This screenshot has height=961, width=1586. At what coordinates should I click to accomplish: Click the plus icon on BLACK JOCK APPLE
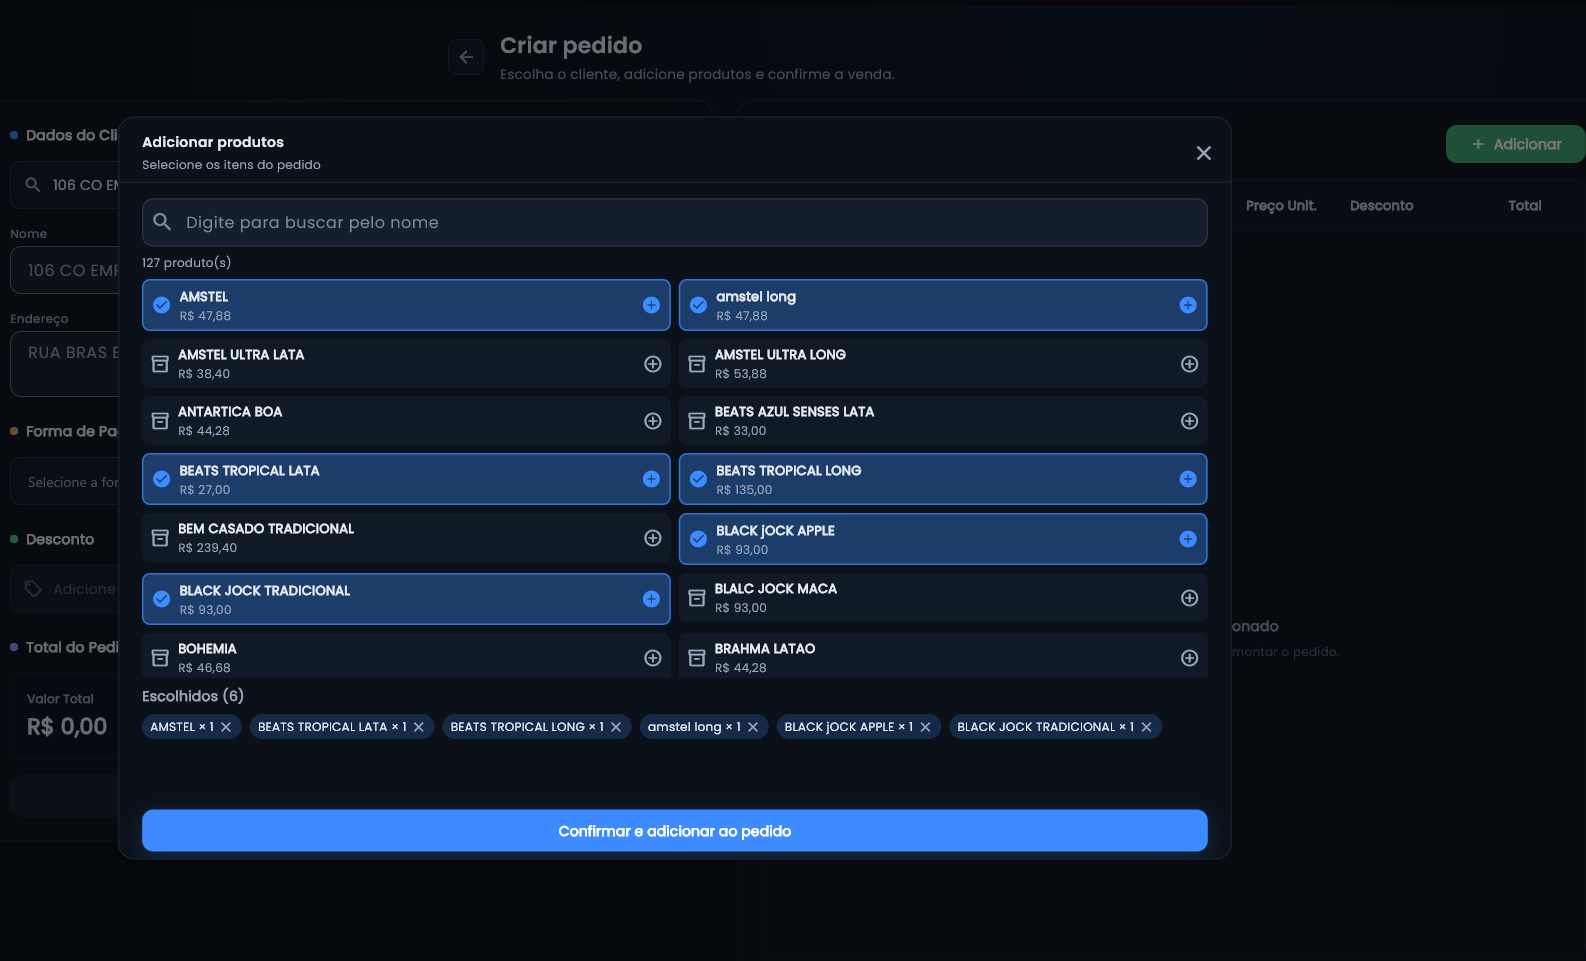(1188, 539)
